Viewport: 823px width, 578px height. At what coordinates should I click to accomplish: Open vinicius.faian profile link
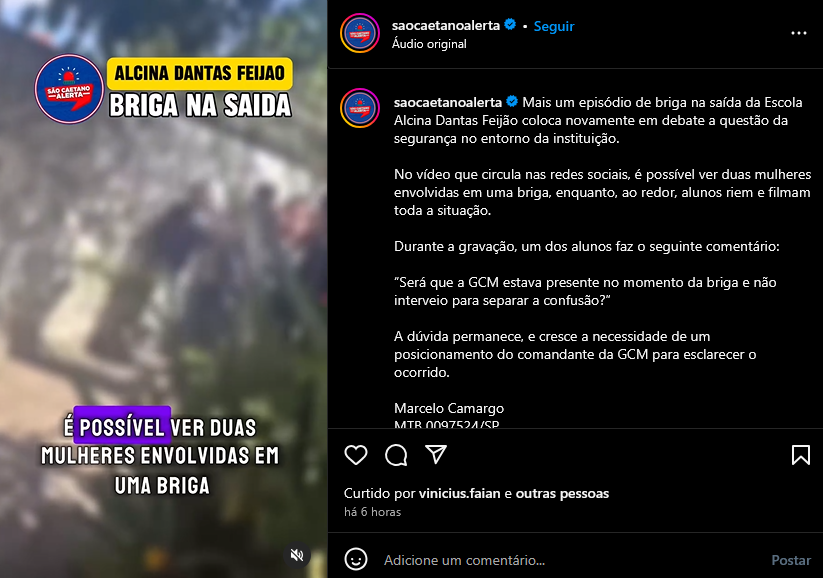[459, 493]
